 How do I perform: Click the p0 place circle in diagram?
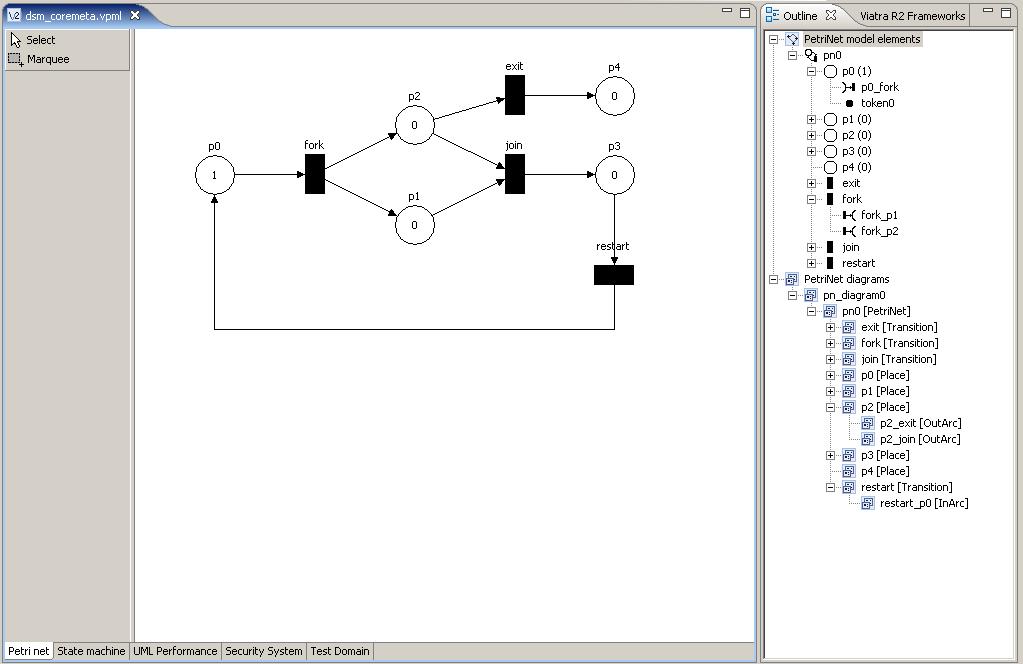tap(215, 175)
